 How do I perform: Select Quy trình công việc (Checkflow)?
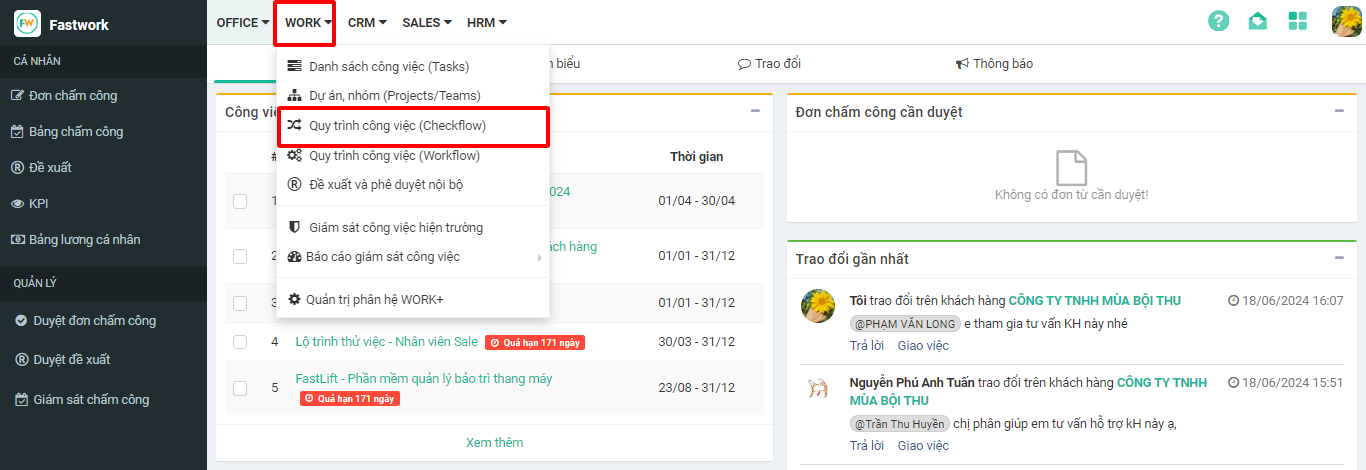point(412,125)
